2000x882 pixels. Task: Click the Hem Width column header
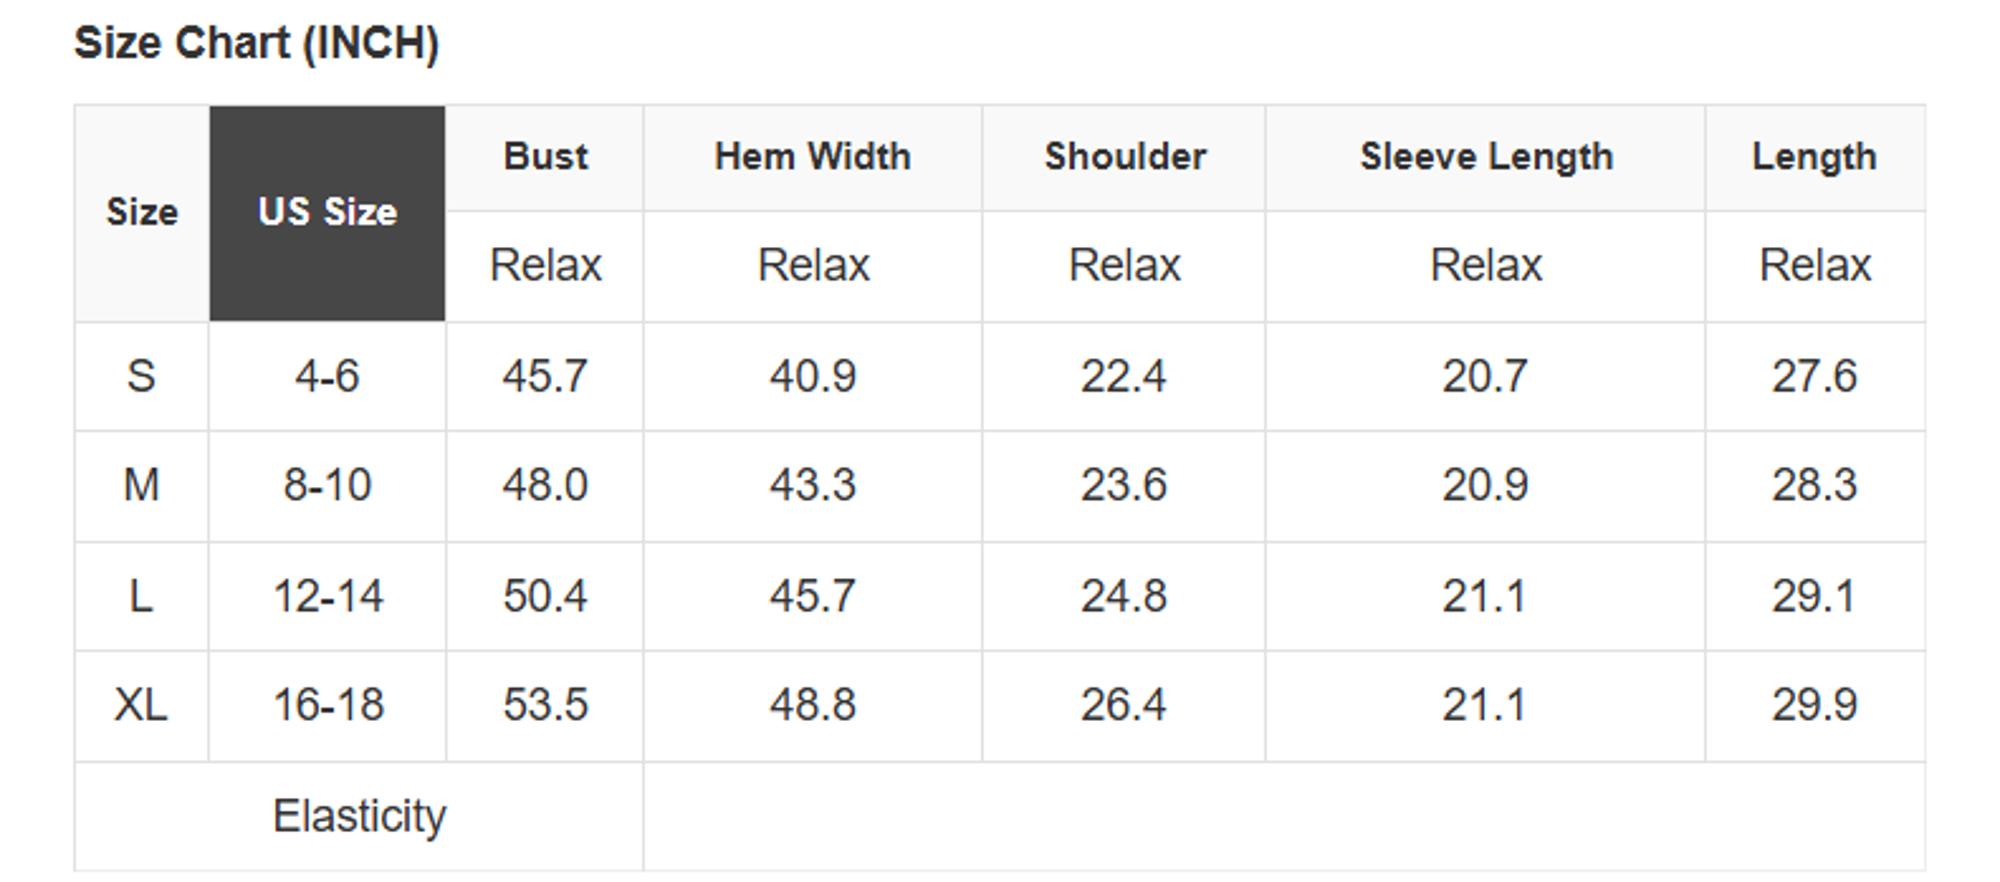812,157
